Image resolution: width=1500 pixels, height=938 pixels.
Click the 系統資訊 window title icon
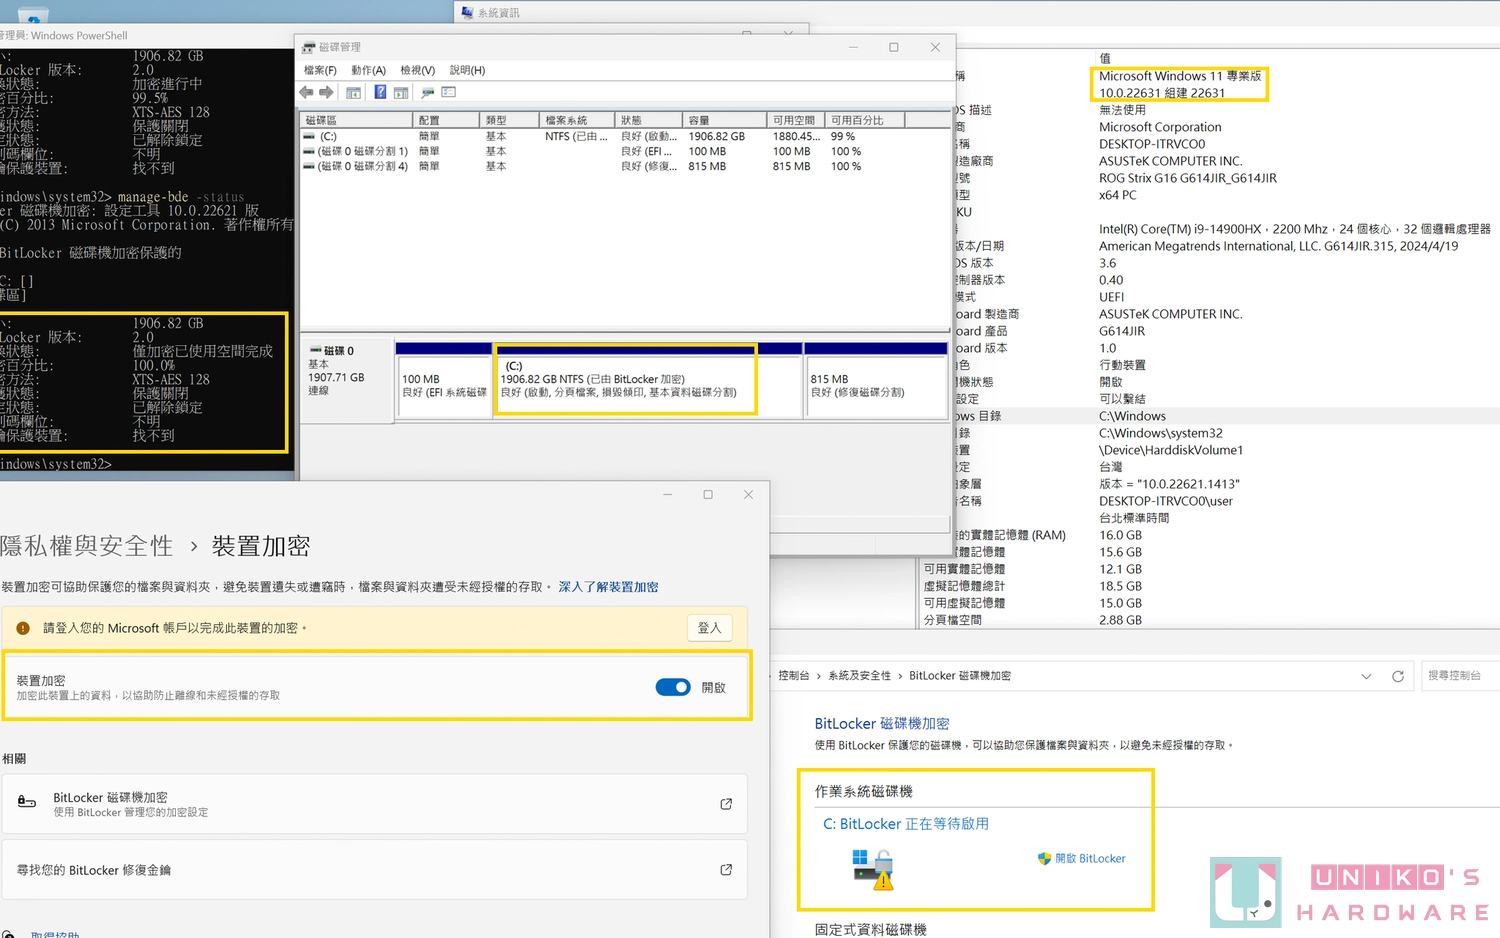(467, 13)
